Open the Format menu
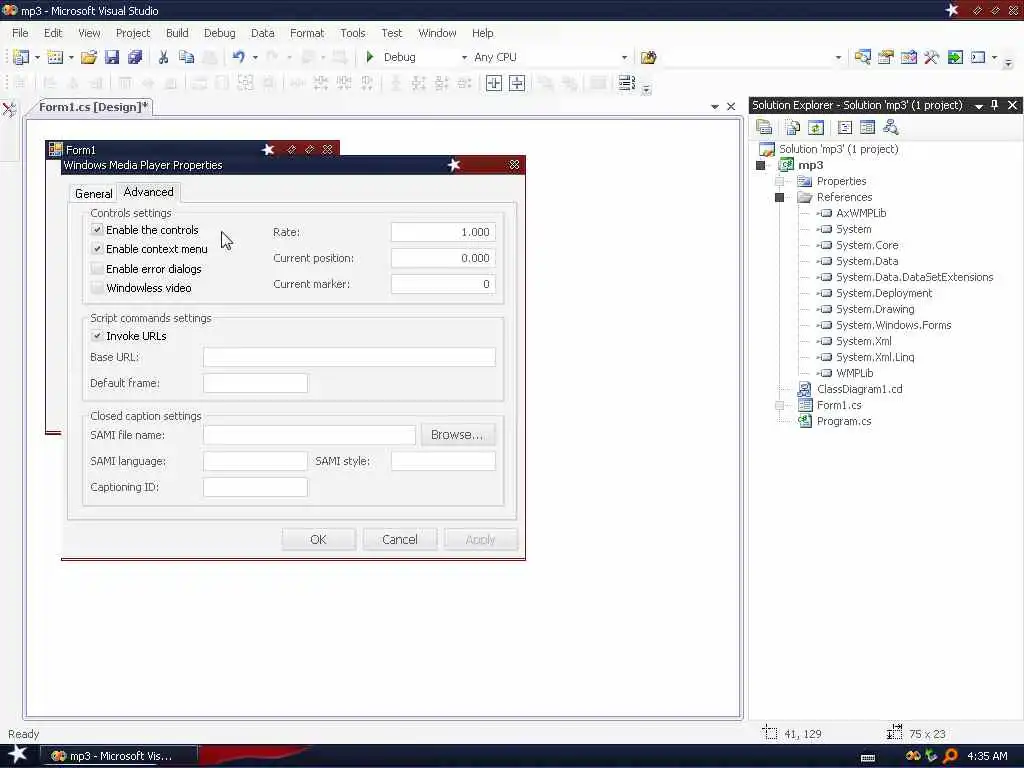Image resolution: width=1024 pixels, height=768 pixels. [307, 33]
